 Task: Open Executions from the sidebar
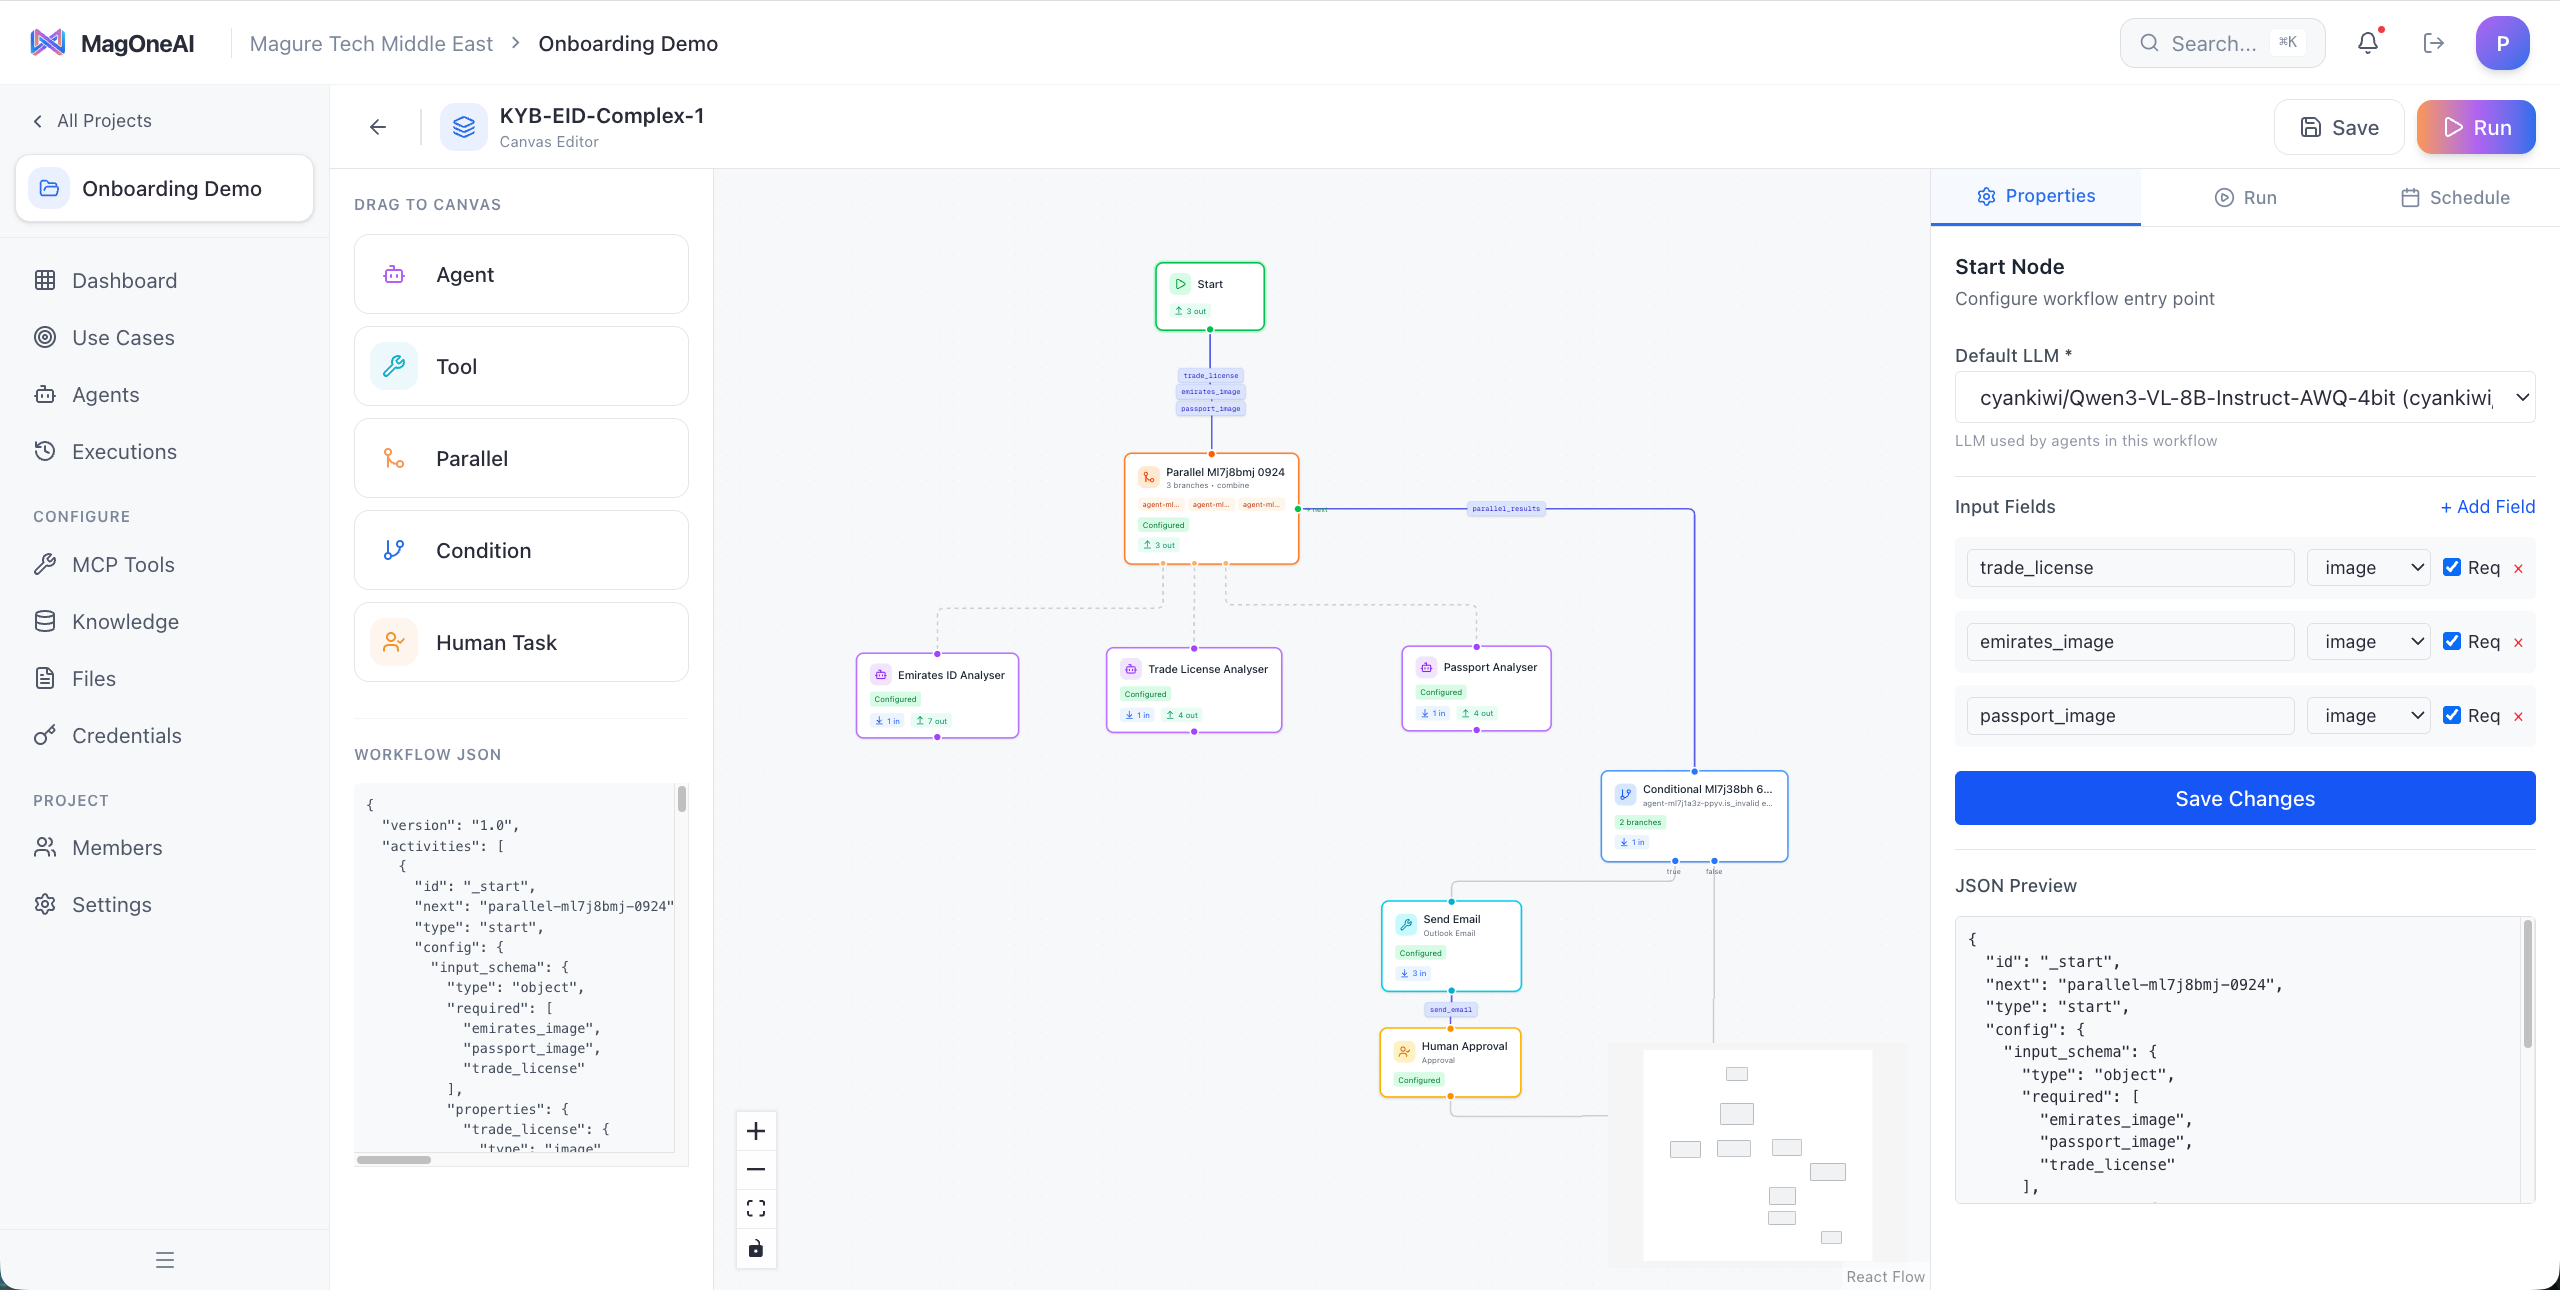(122, 451)
